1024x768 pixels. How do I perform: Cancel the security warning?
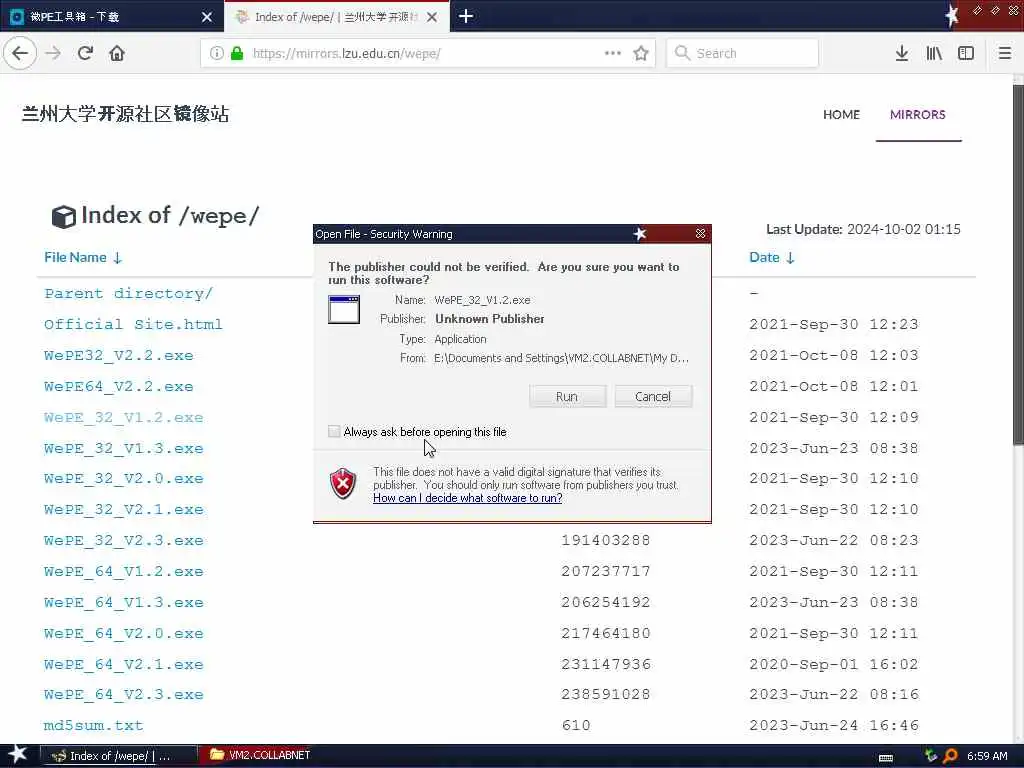pos(652,396)
